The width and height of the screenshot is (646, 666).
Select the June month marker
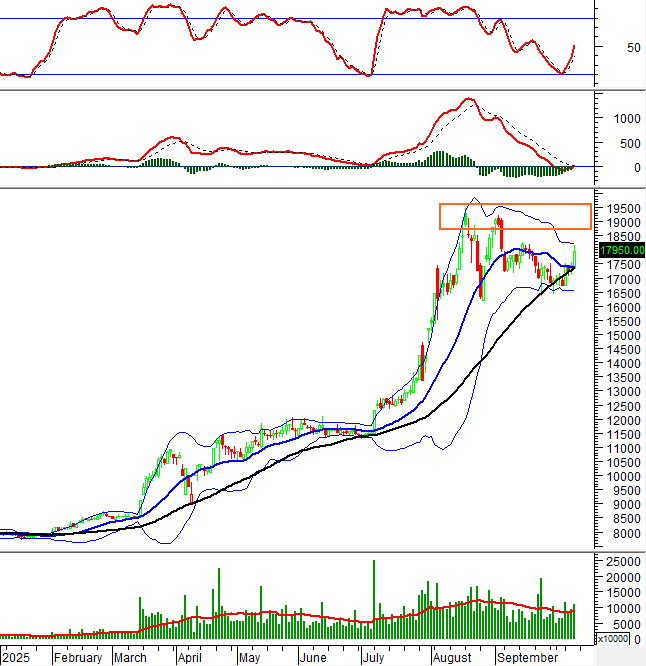[x=313, y=658]
